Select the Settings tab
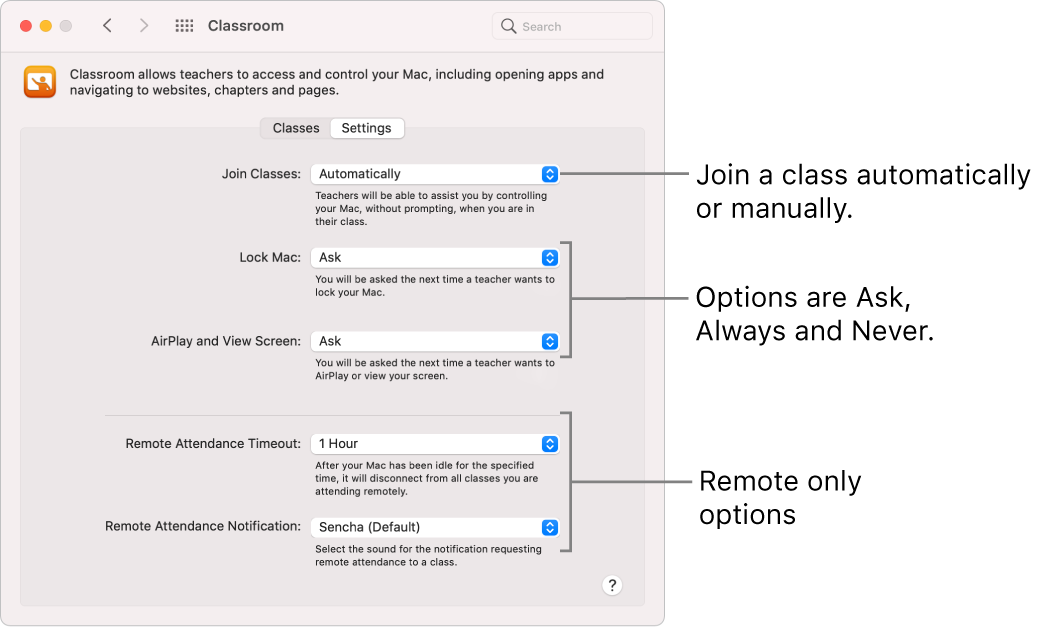 366,128
